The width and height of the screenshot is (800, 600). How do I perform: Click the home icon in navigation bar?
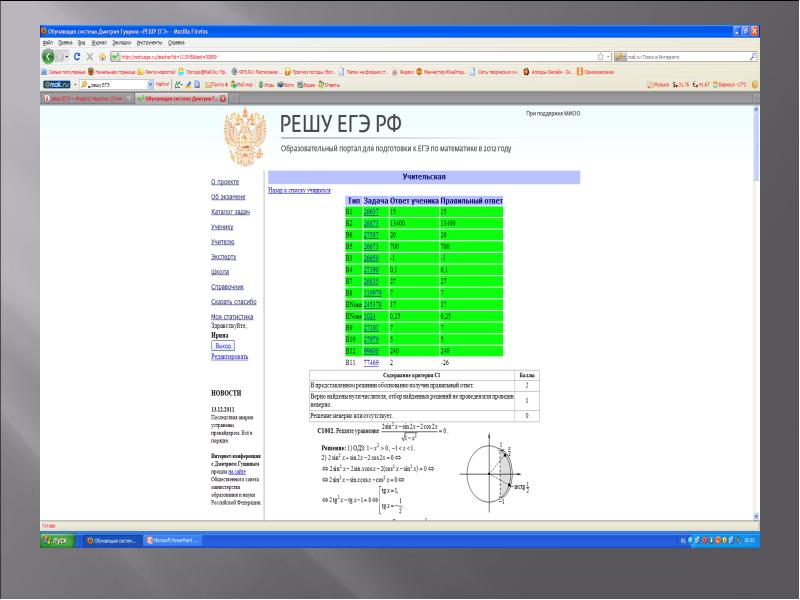102,57
